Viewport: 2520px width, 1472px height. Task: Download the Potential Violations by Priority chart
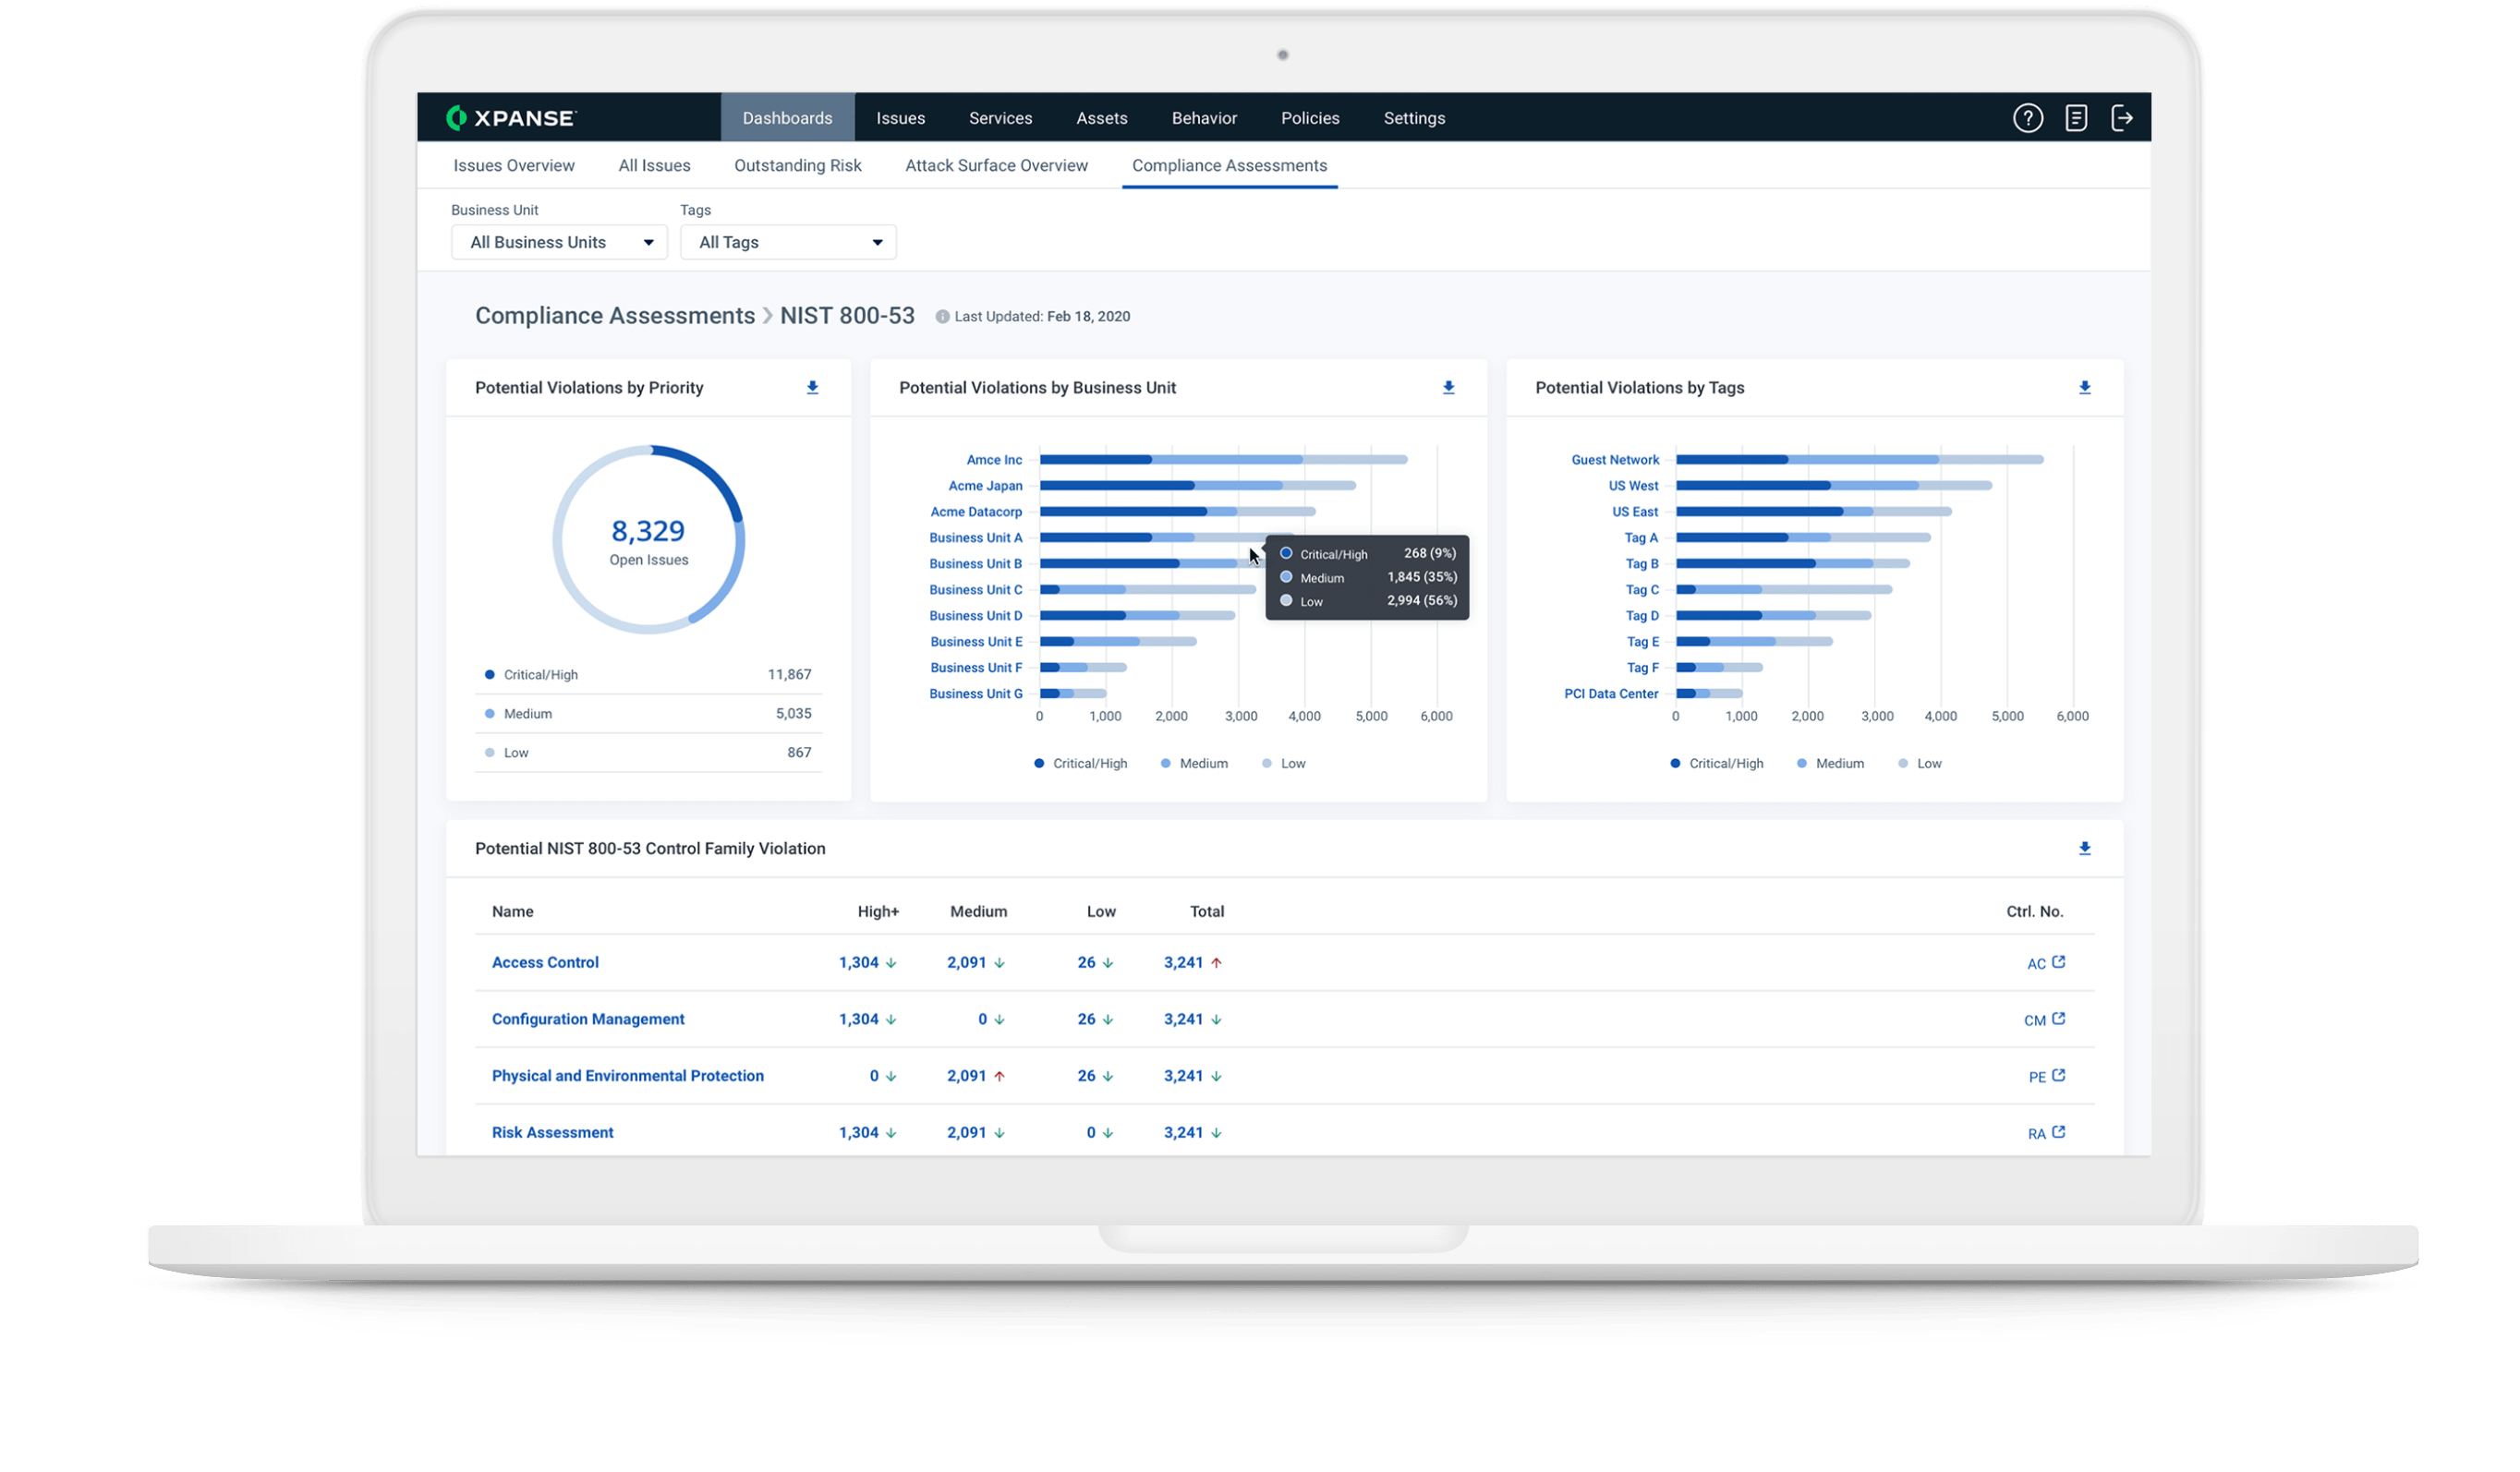click(812, 388)
